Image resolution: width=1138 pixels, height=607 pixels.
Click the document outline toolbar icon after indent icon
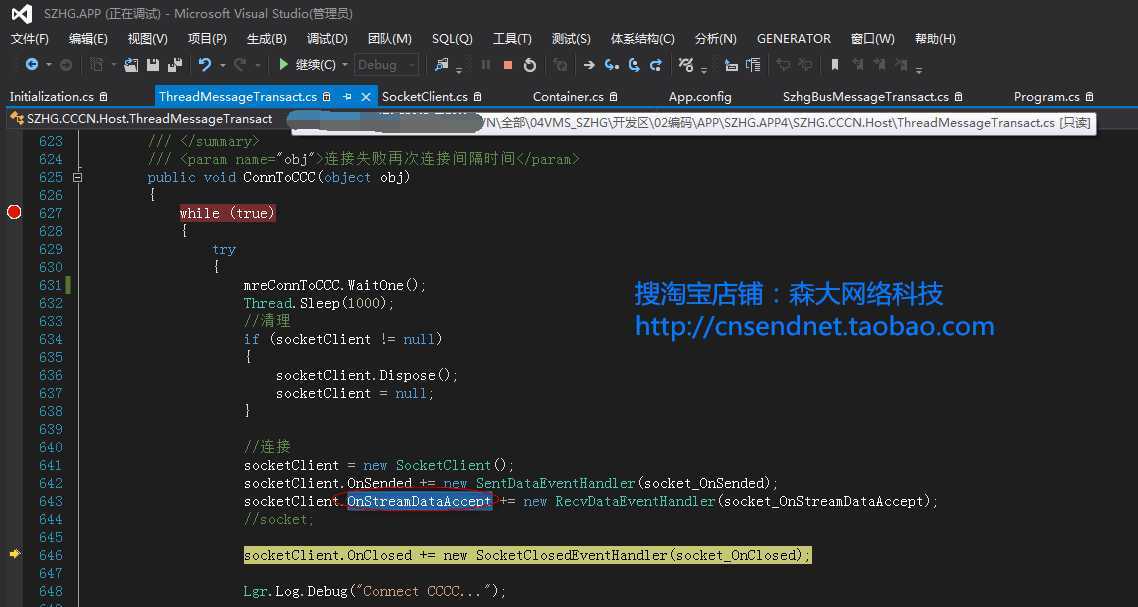pyautogui.click(x=753, y=65)
